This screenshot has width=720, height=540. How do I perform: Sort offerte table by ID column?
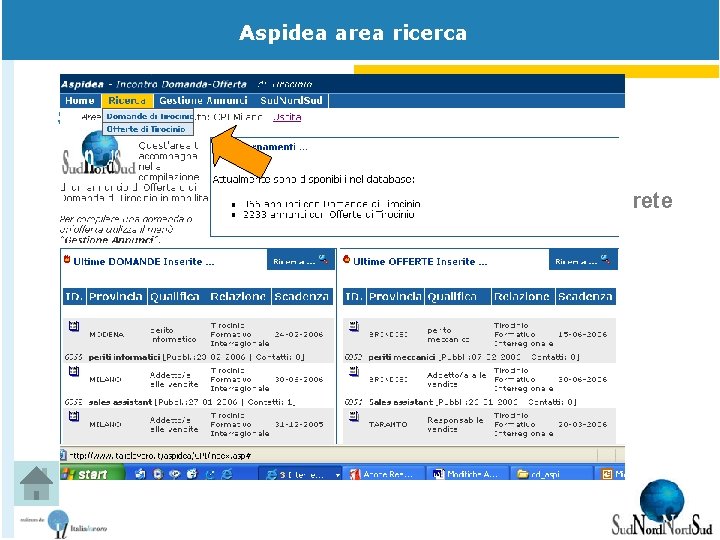(x=354, y=297)
